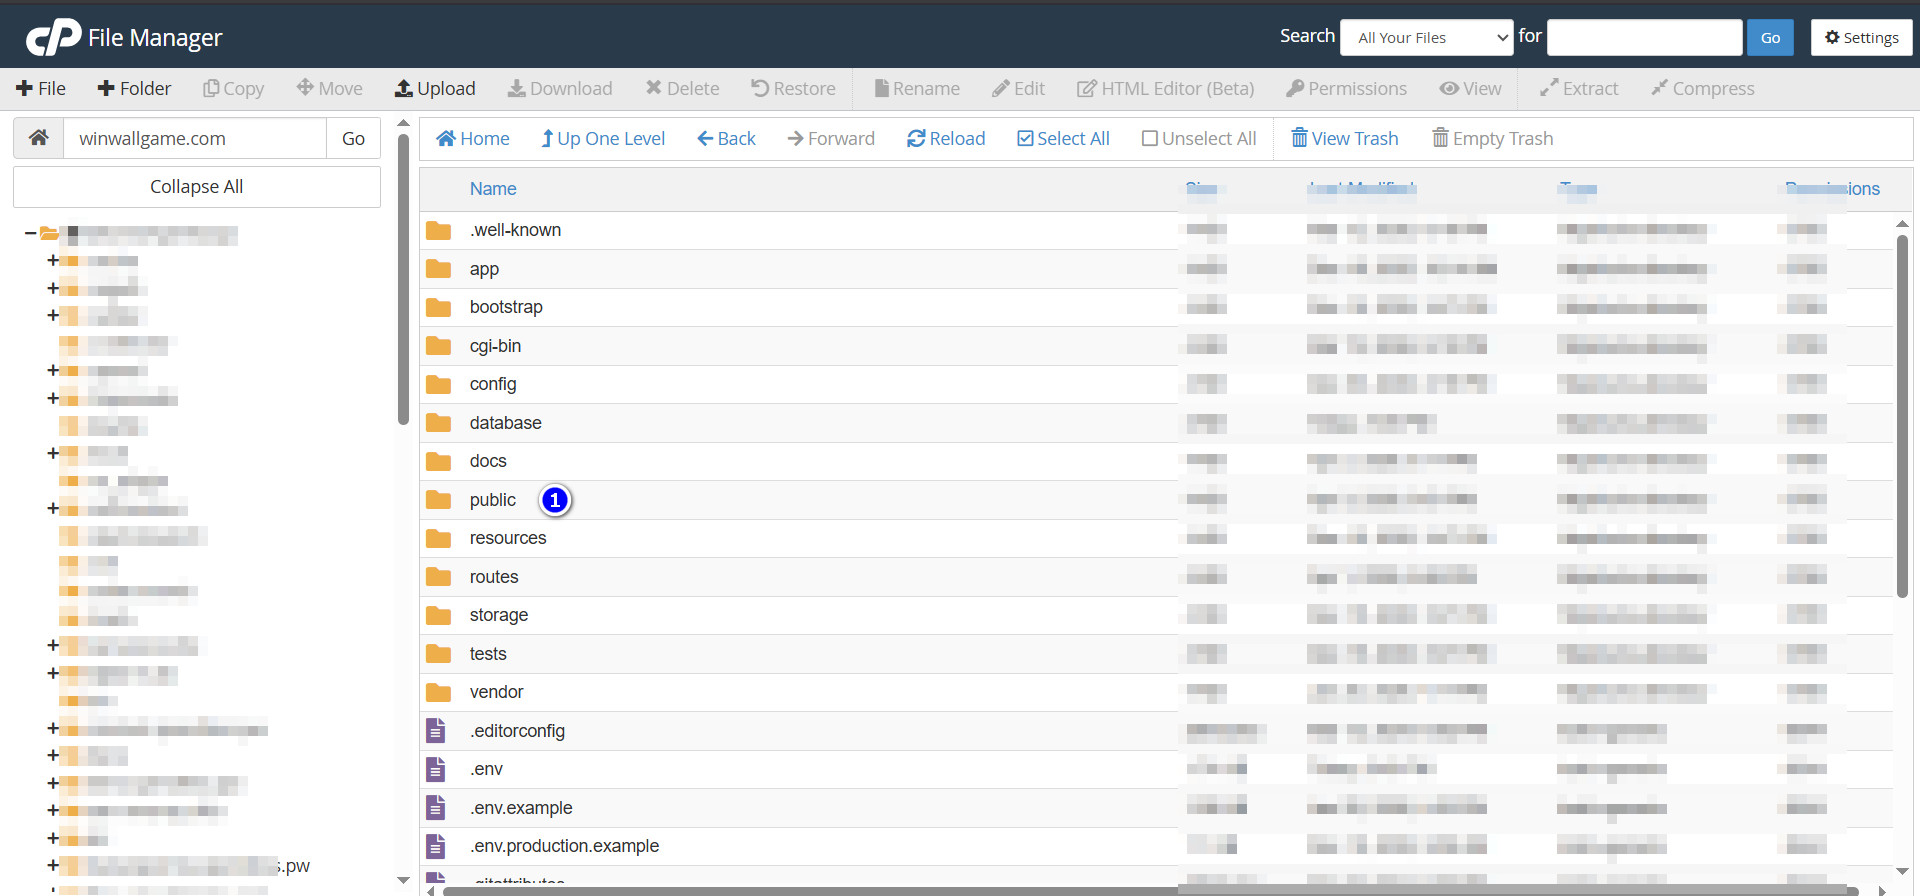
Task: Focus the search text field
Action: 1645,38
